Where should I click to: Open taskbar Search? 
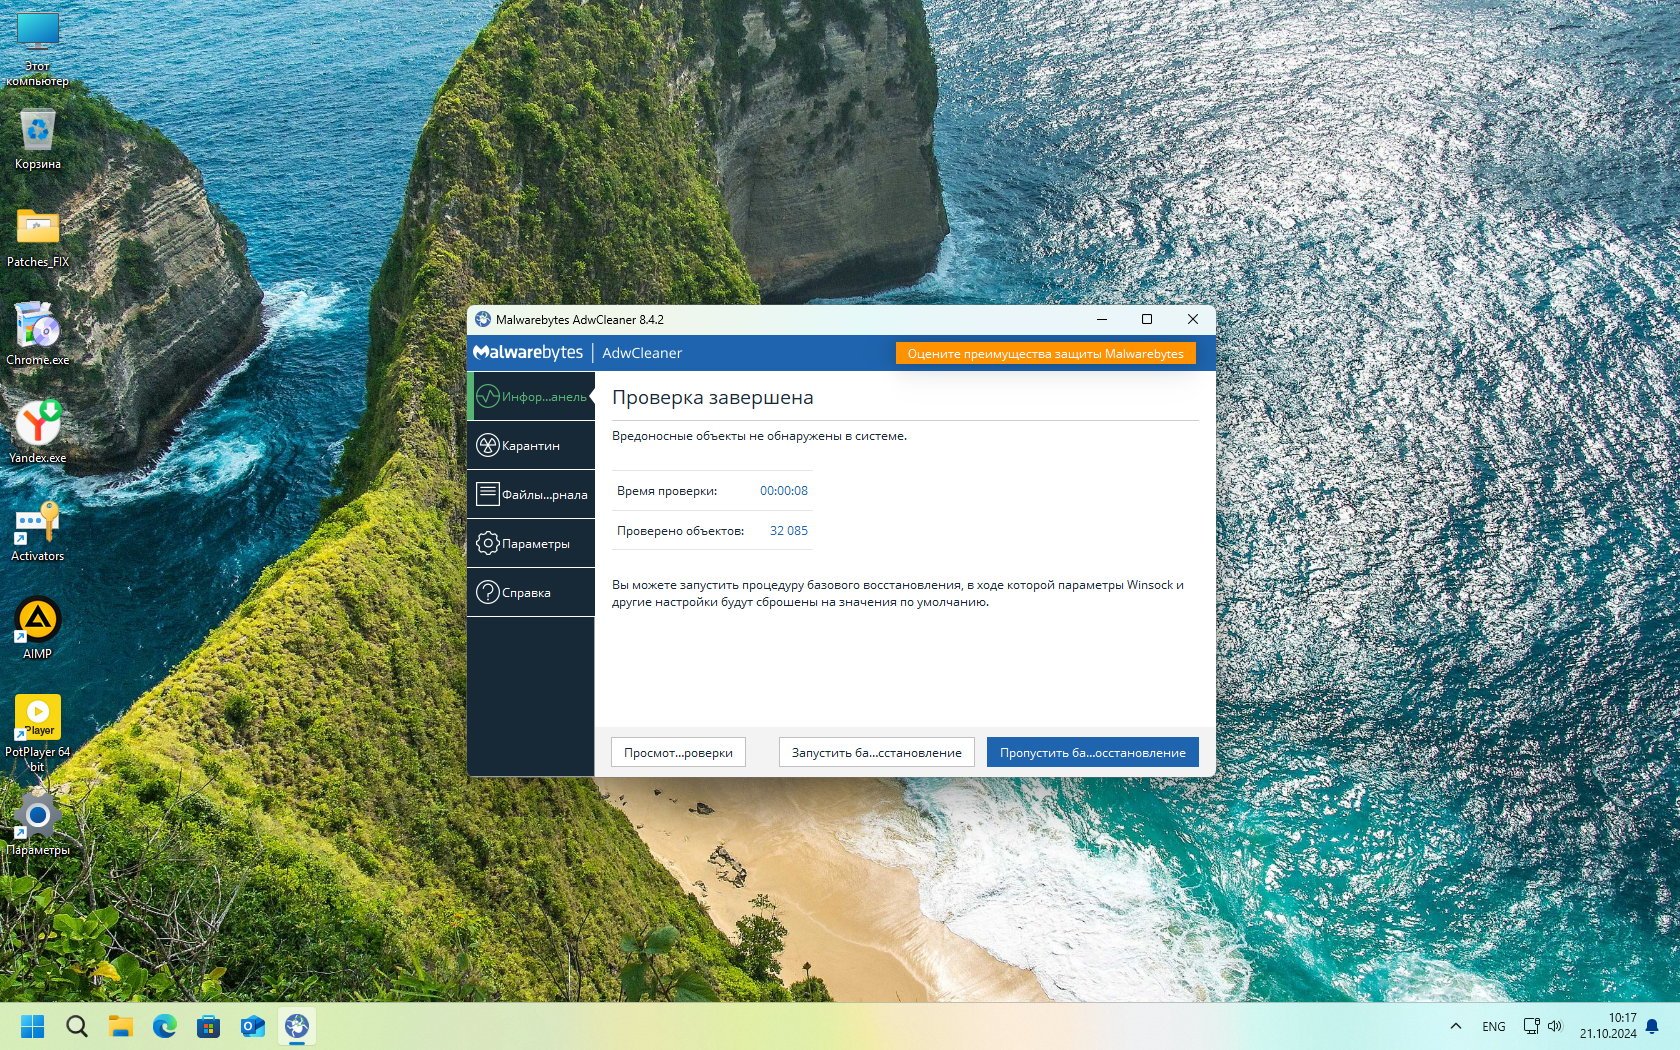(x=77, y=1026)
